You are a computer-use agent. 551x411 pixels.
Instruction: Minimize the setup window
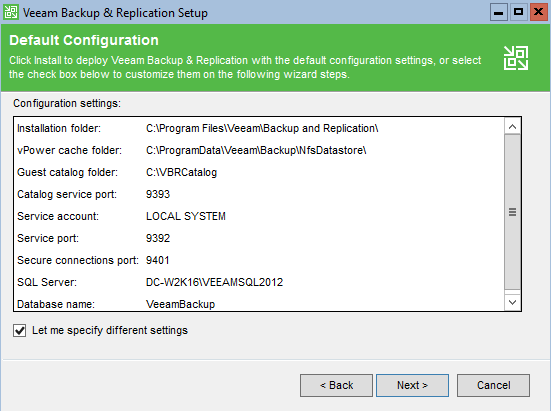[498, 12]
